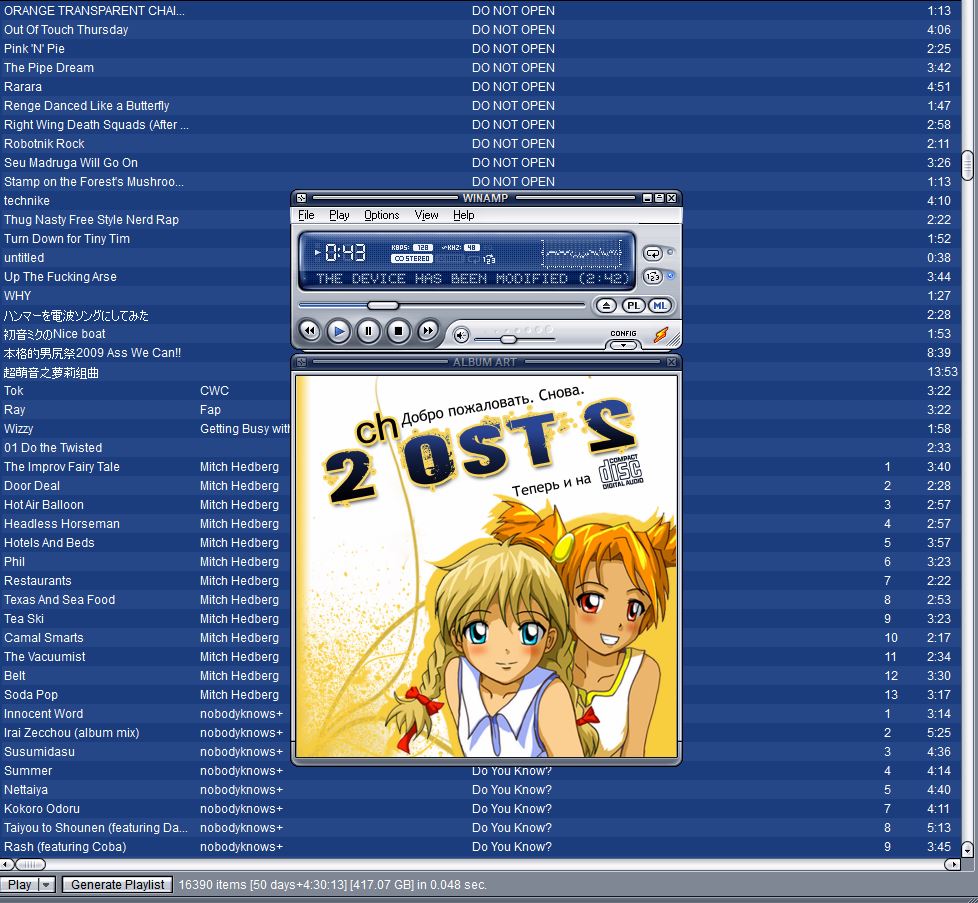Click the Winamp play button
The height and width of the screenshot is (903, 978).
(x=339, y=331)
